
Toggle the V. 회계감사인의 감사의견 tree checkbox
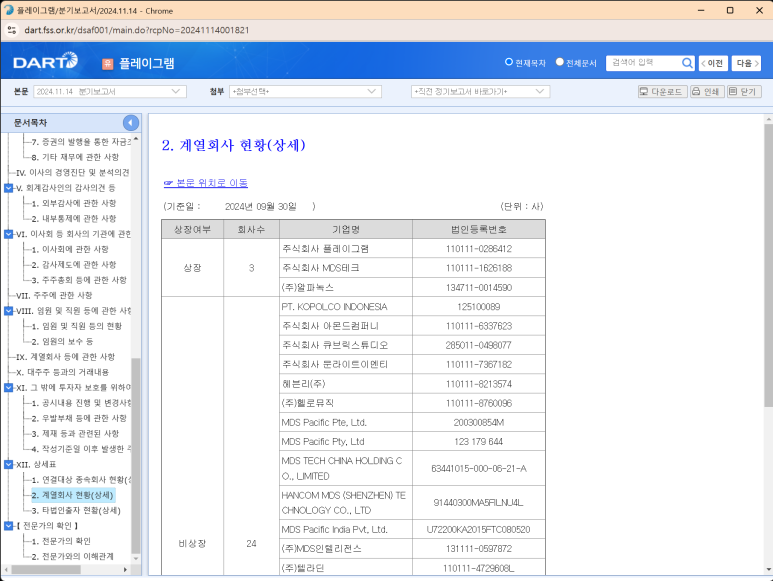[8, 188]
